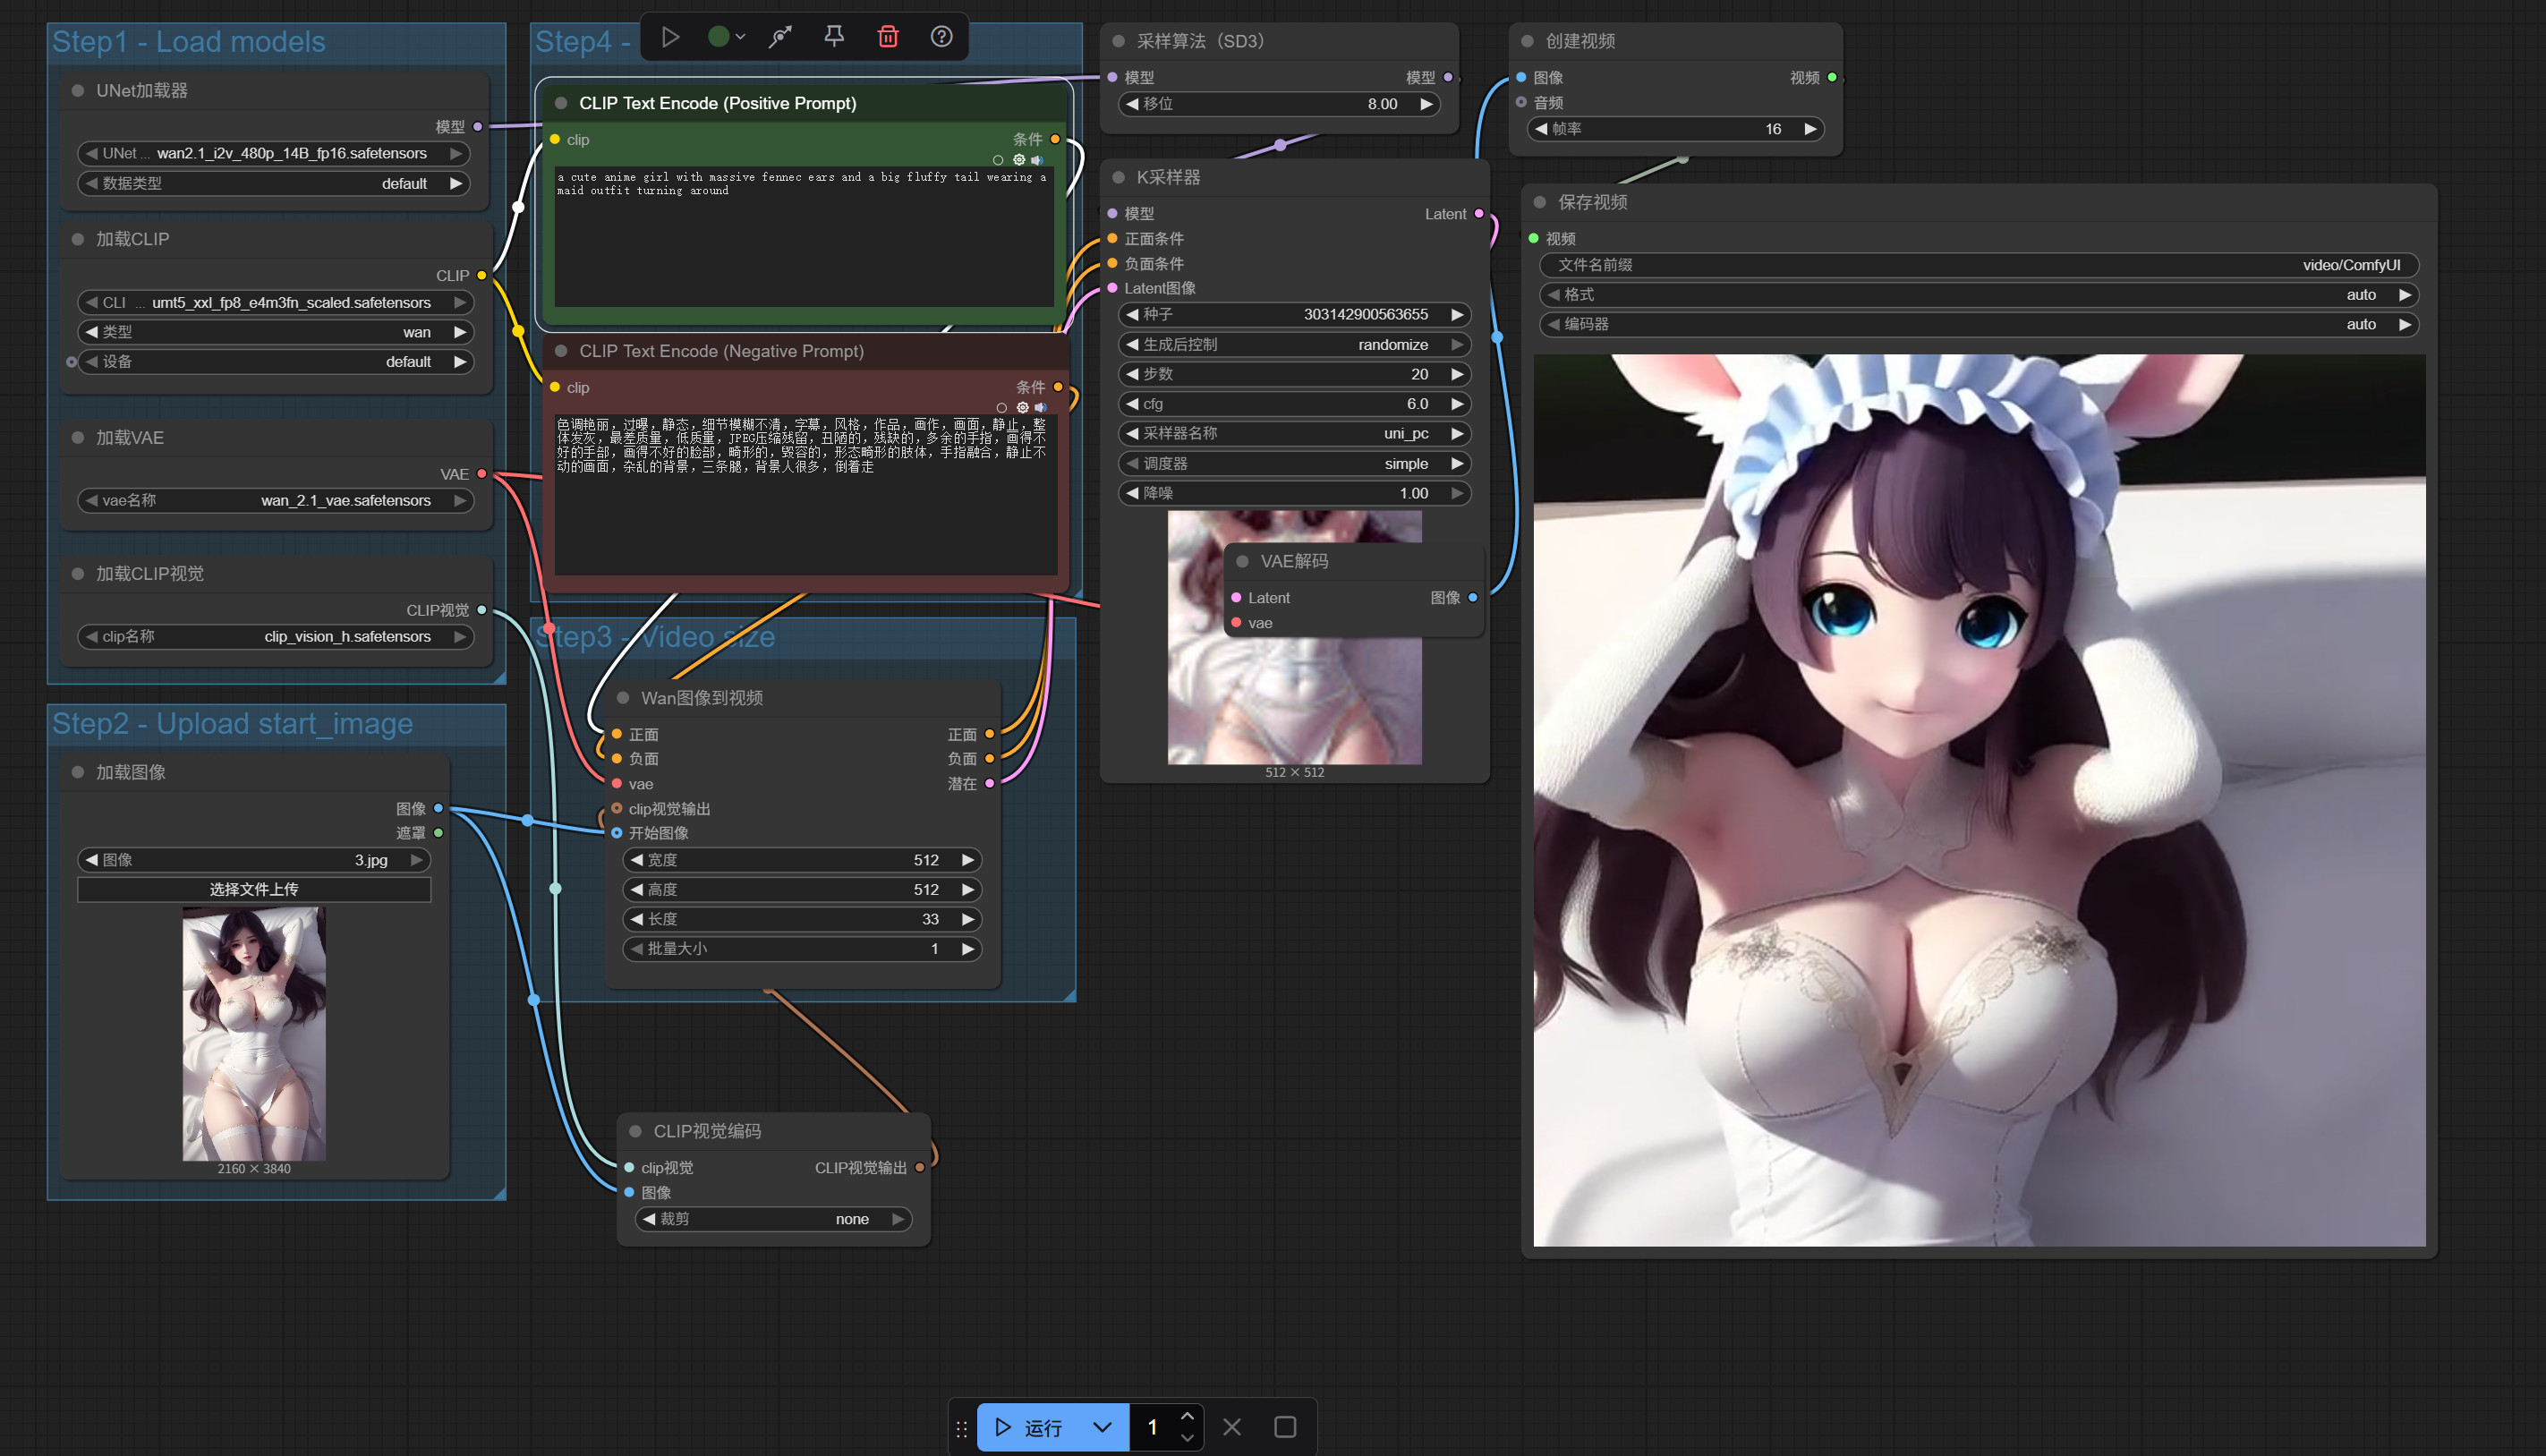Click the 运行 run button
Screen dimensions: 2546x1456
tap(1030, 1427)
